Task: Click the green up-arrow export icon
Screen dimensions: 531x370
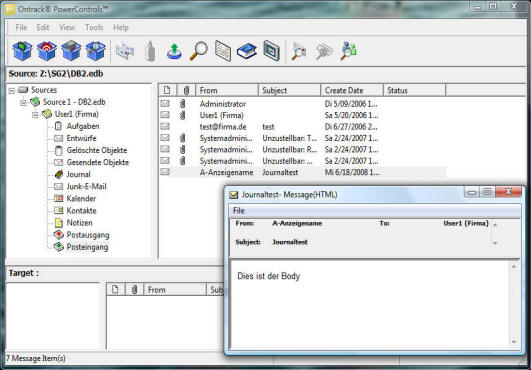Action: (174, 51)
